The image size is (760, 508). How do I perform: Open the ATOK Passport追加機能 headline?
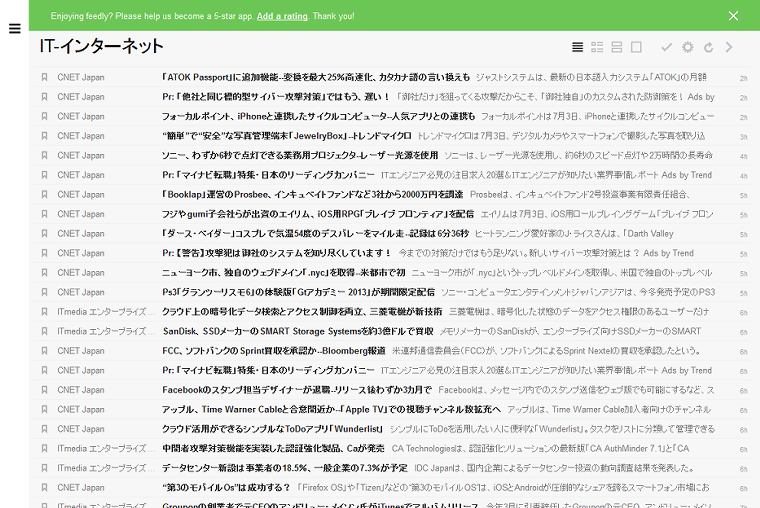pos(316,77)
